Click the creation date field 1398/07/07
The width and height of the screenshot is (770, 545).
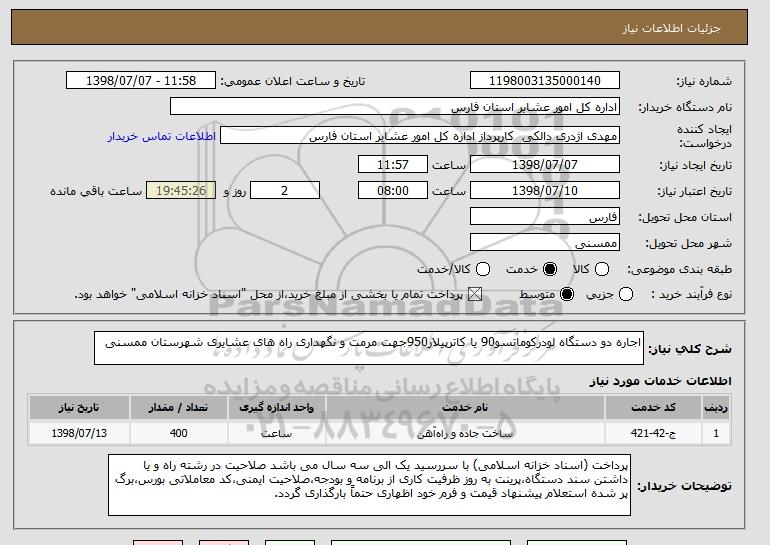545,164
